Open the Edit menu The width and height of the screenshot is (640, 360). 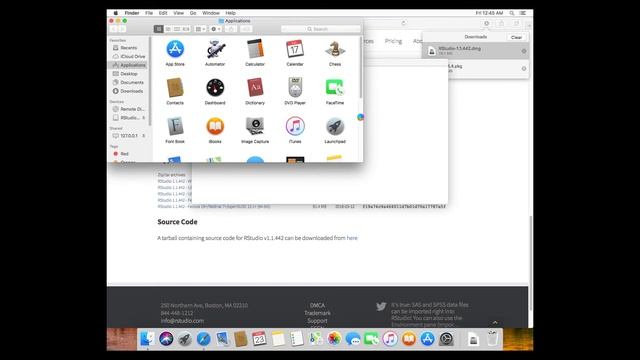[163, 13]
